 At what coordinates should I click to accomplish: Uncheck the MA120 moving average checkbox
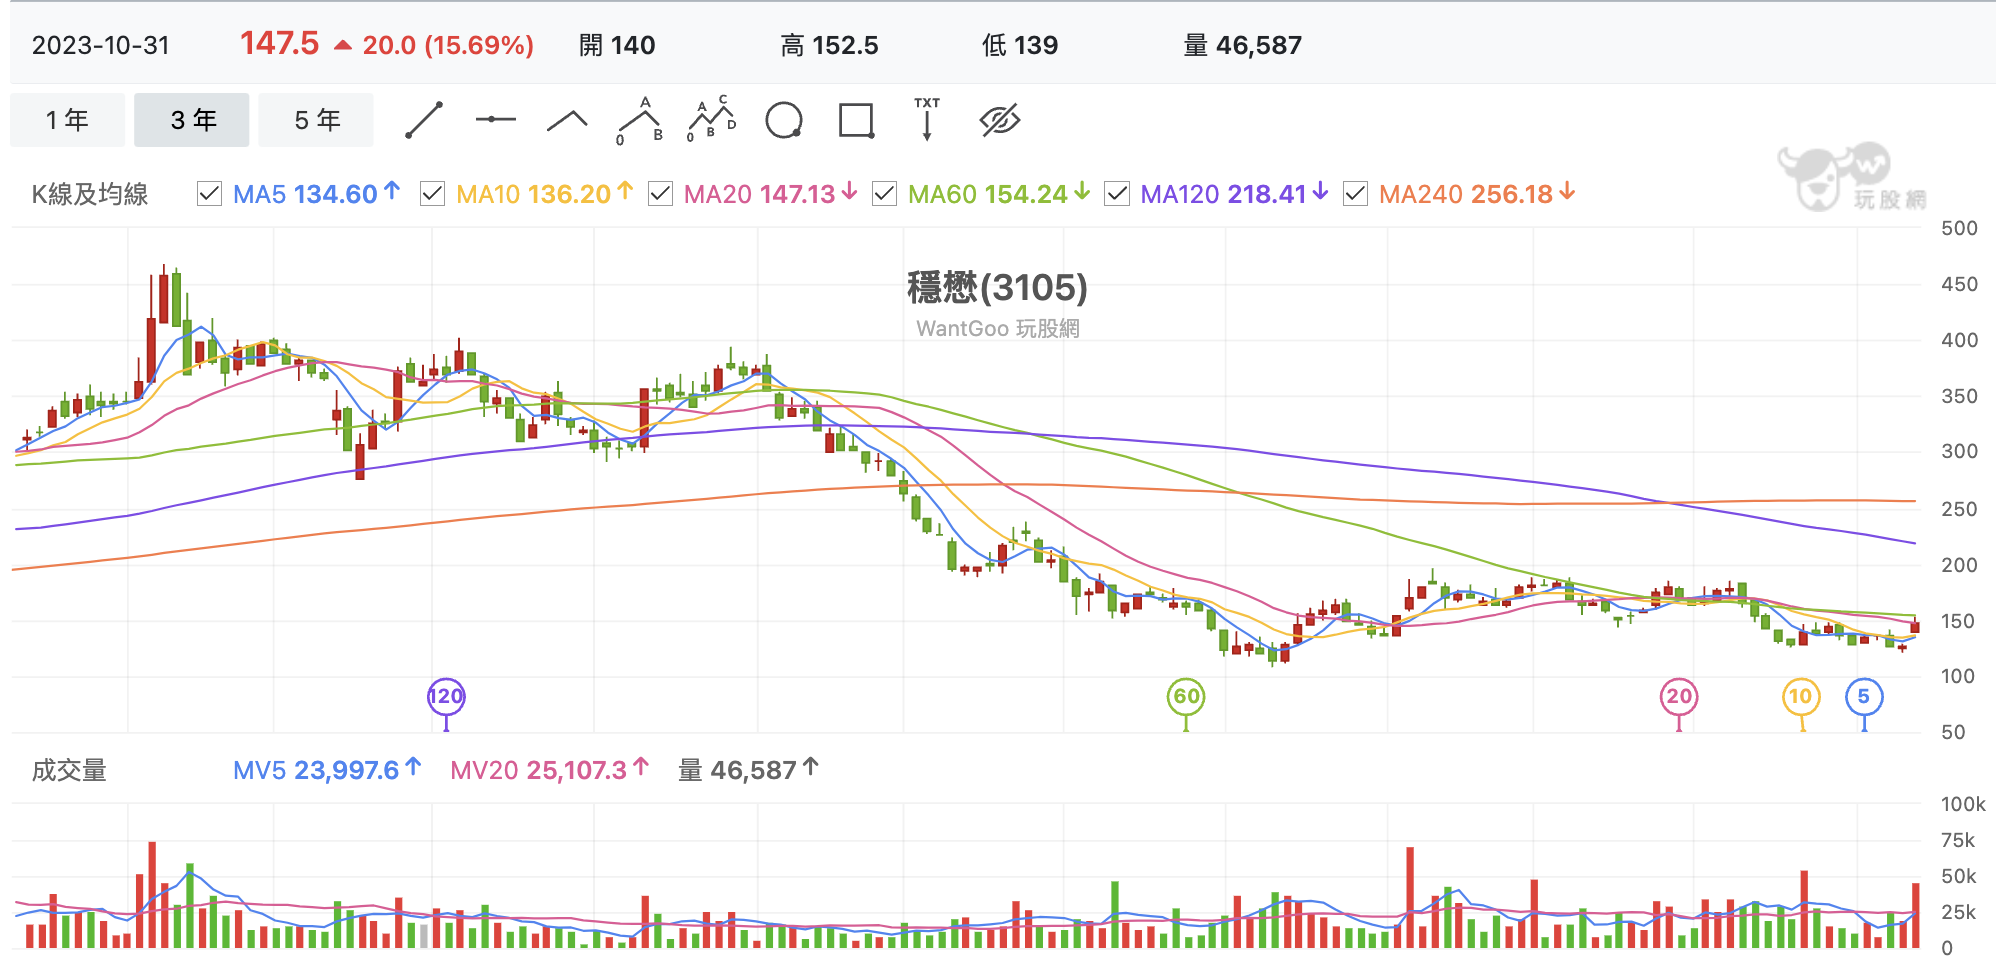tap(1116, 194)
